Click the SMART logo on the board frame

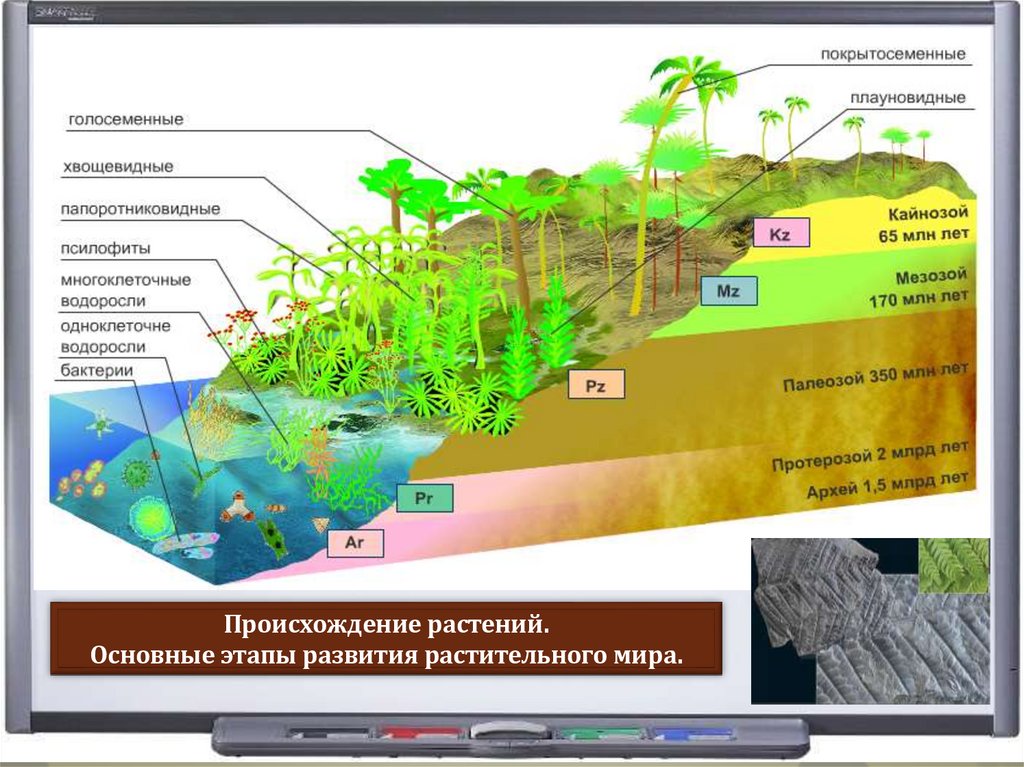coord(65,12)
